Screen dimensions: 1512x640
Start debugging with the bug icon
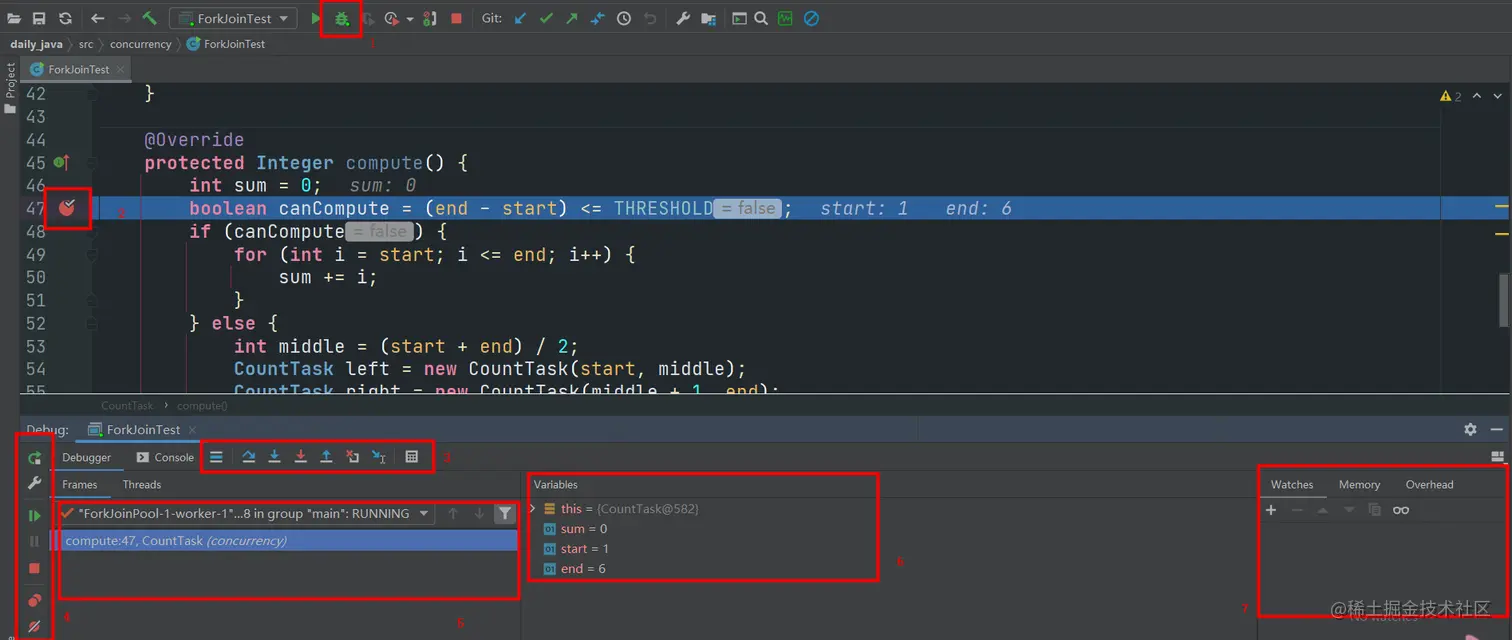pyautogui.click(x=342, y=18)
